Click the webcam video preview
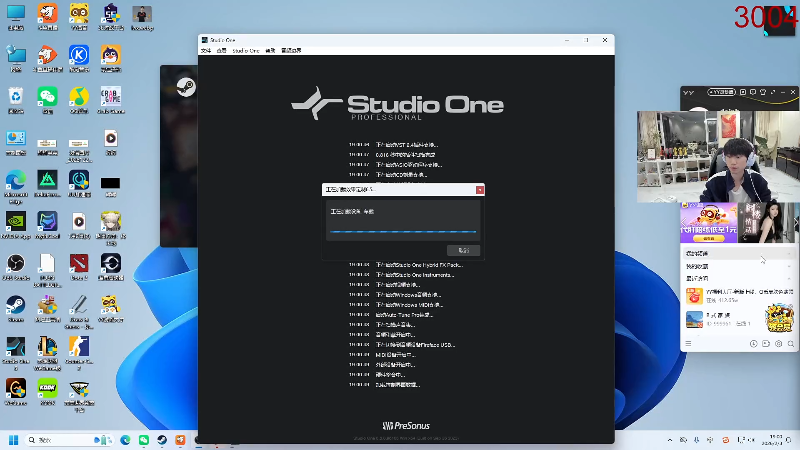The image size is (800, 450). 718,157
